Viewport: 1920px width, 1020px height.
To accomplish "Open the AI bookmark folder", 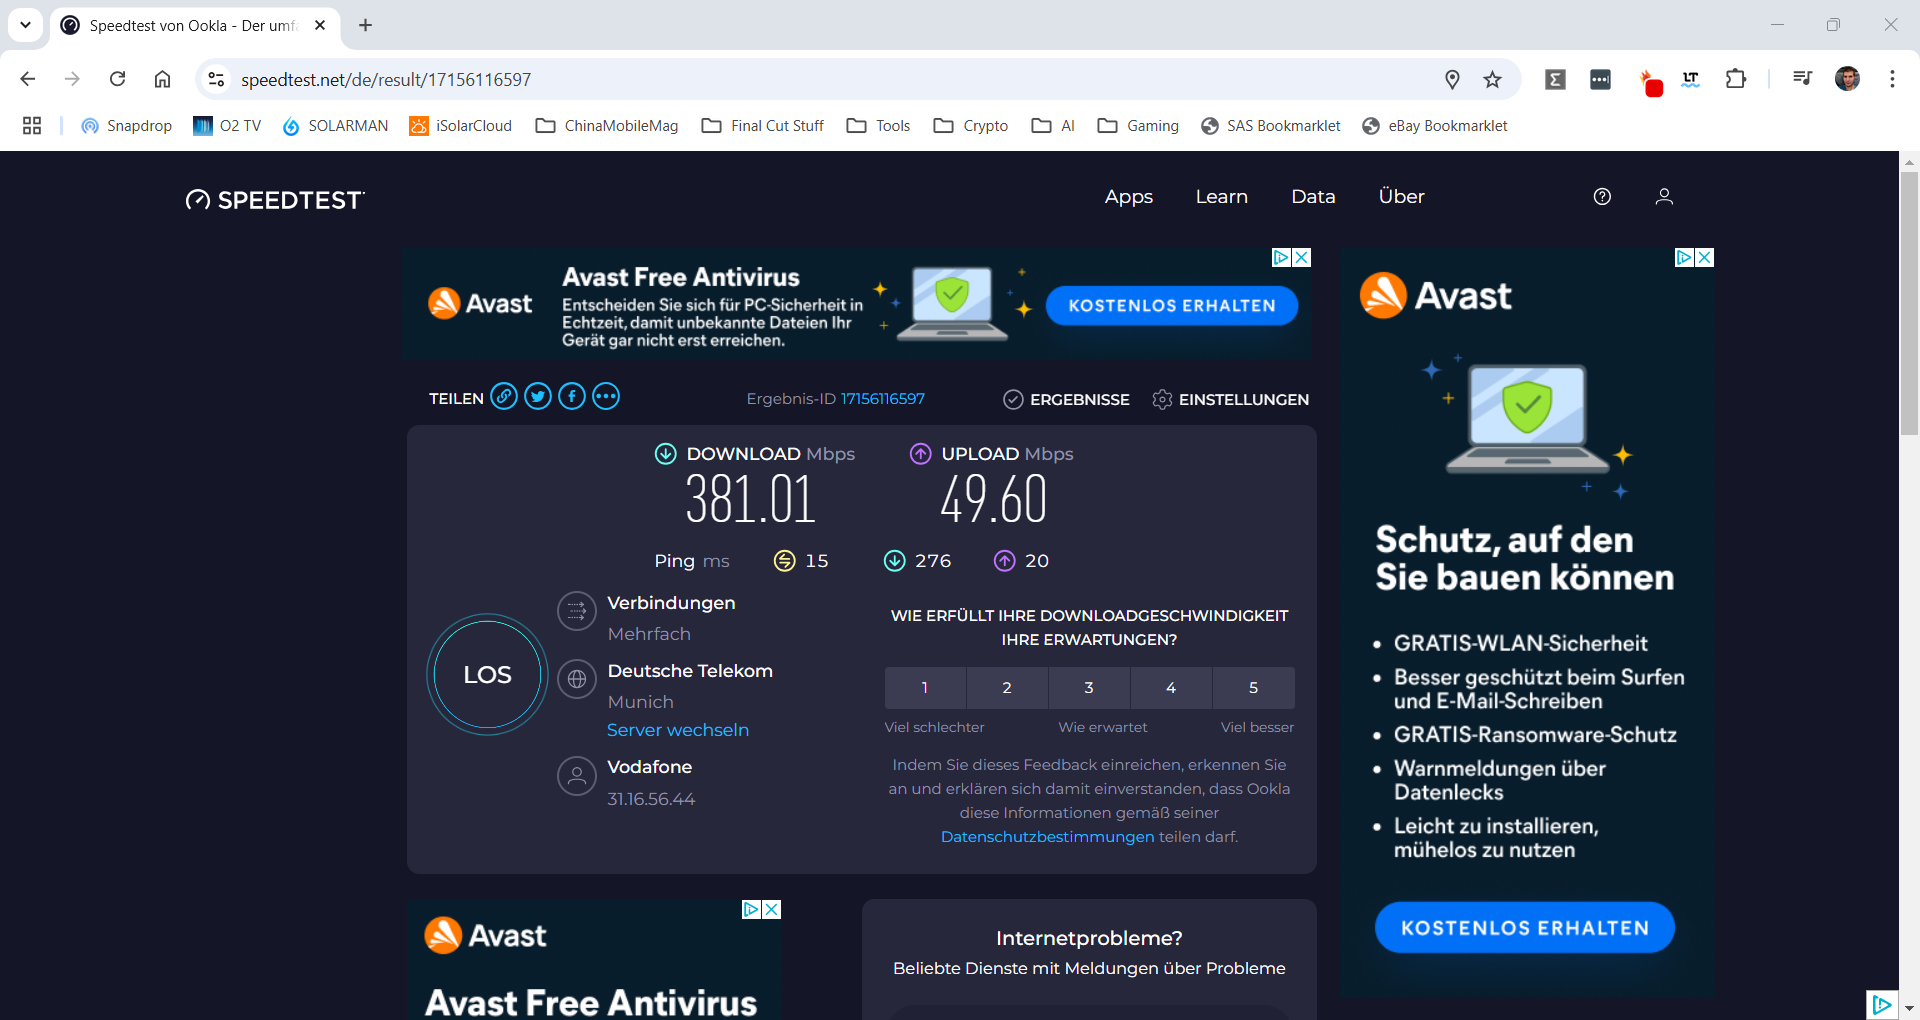I will click(x=1053, y=126).
